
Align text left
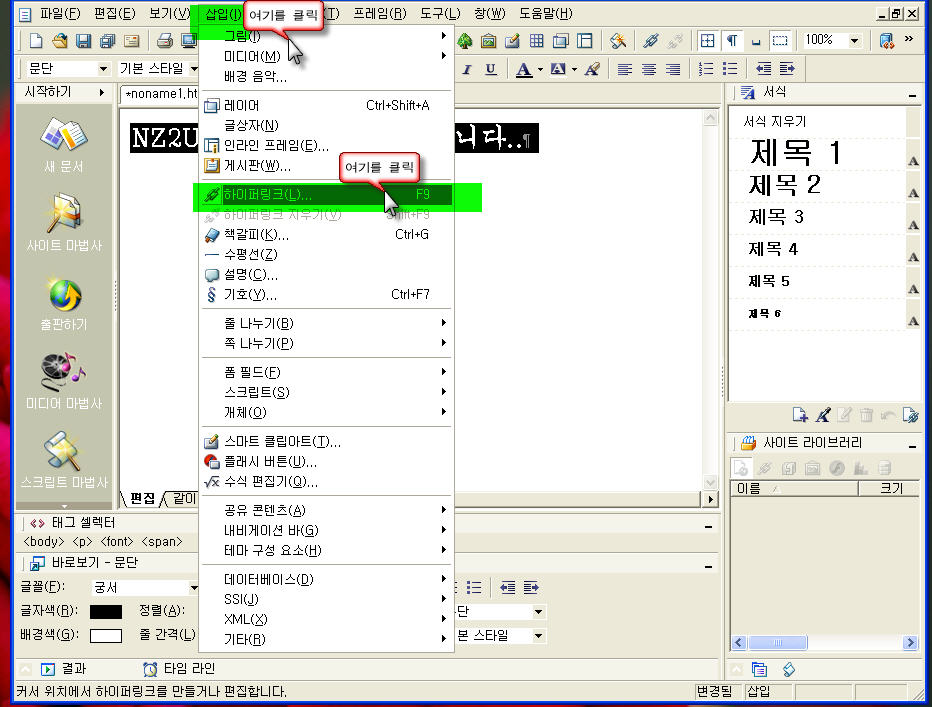(x=624, y=69)
